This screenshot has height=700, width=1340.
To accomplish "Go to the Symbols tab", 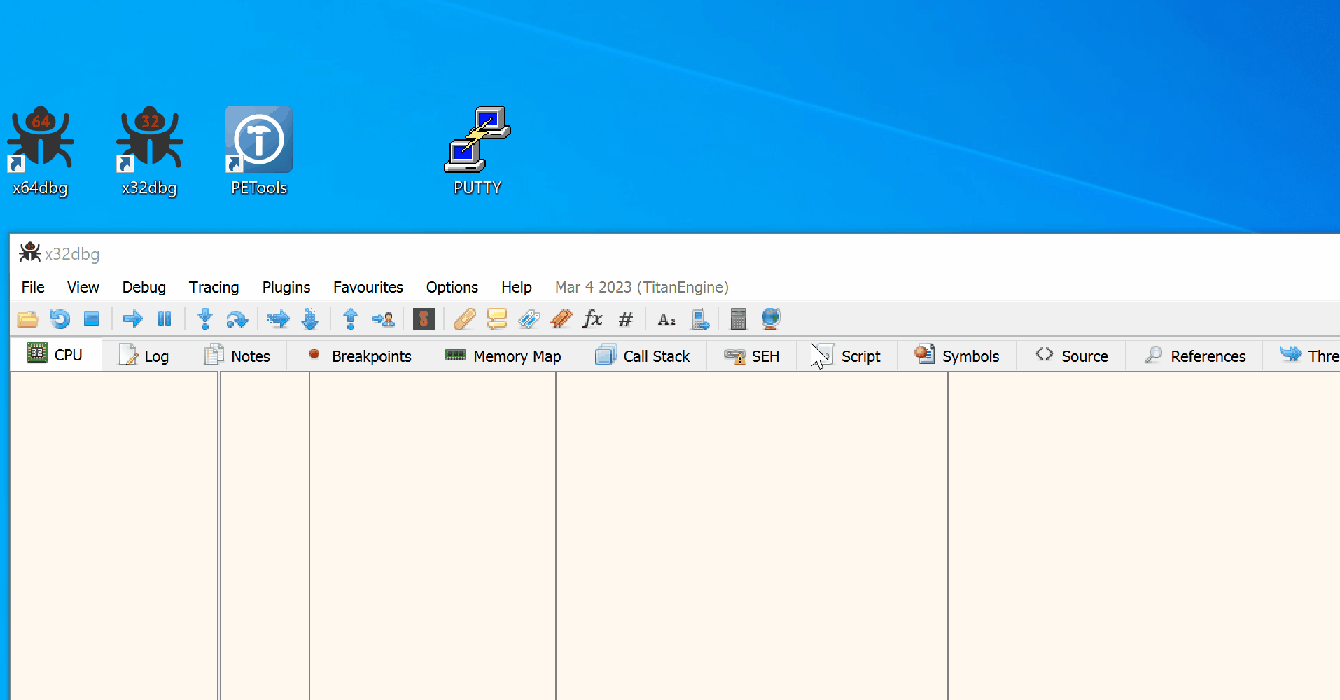I will coord(956,356).
